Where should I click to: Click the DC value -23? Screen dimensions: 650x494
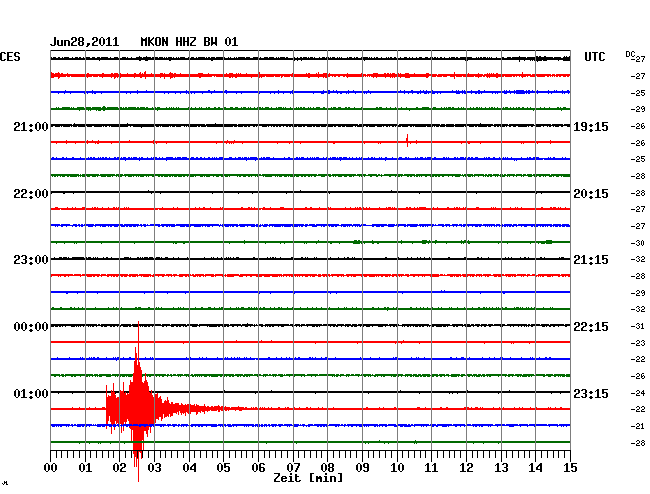coord(638,343)
